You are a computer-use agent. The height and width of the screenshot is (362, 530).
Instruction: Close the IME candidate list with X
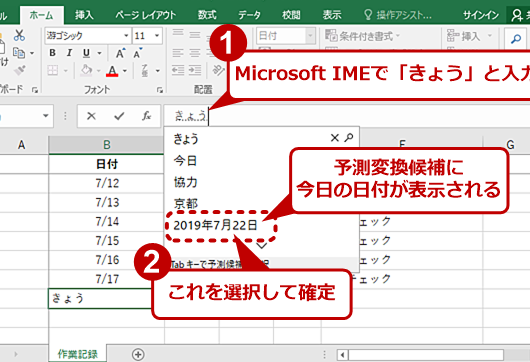tap(335, 138)
